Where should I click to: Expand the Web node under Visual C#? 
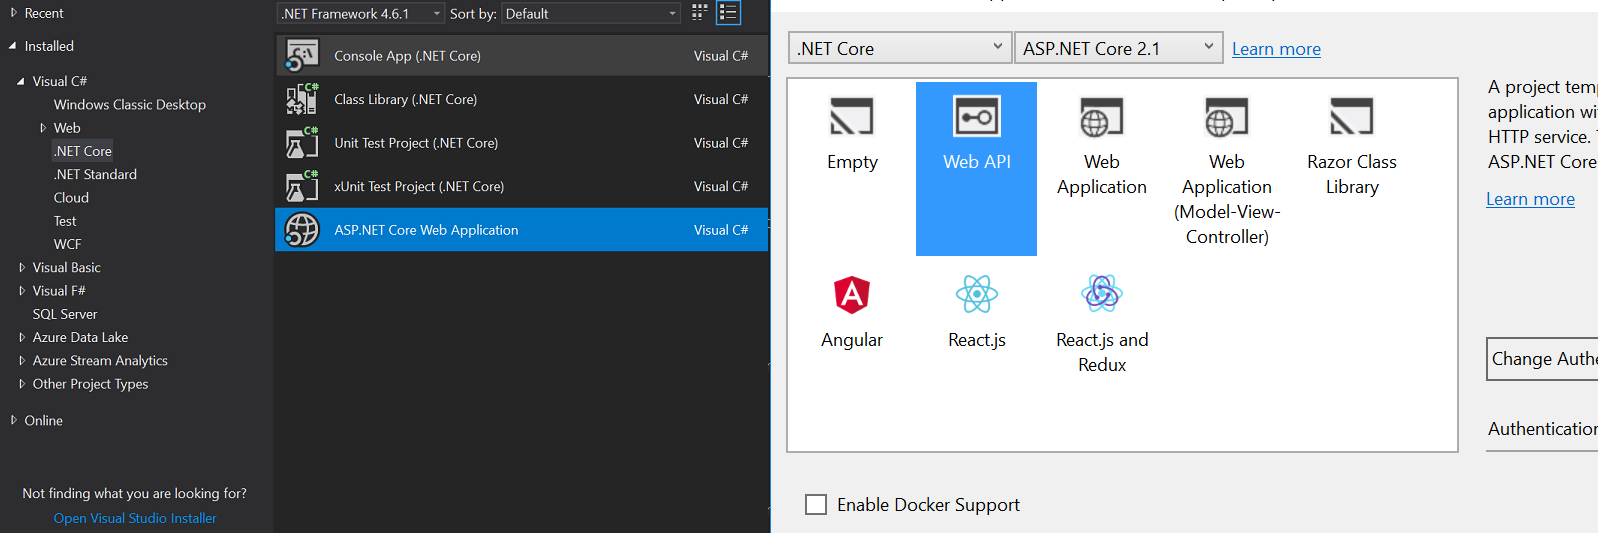[43, 128]
